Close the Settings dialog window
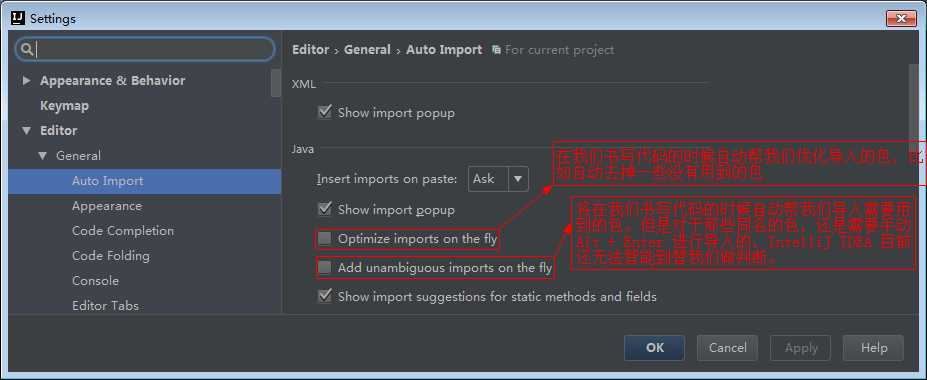Viewport: 927px width, 380px height. [901, 18]
